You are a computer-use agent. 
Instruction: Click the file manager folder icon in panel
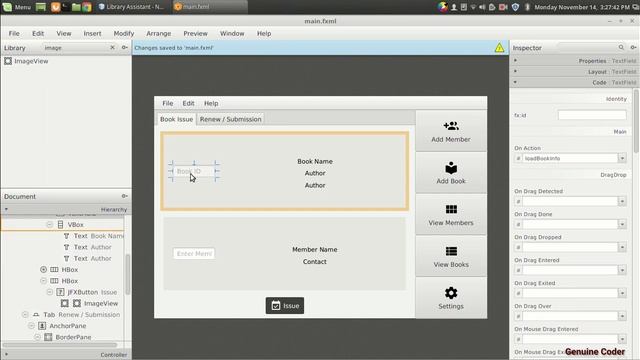pos(76,7)
